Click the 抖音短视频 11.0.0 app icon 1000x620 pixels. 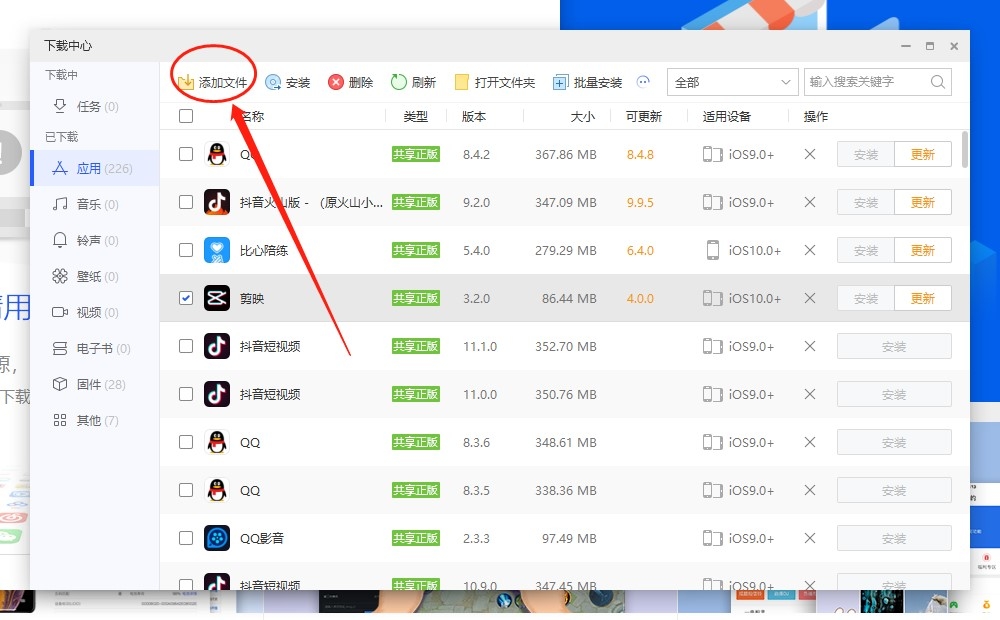217,394
